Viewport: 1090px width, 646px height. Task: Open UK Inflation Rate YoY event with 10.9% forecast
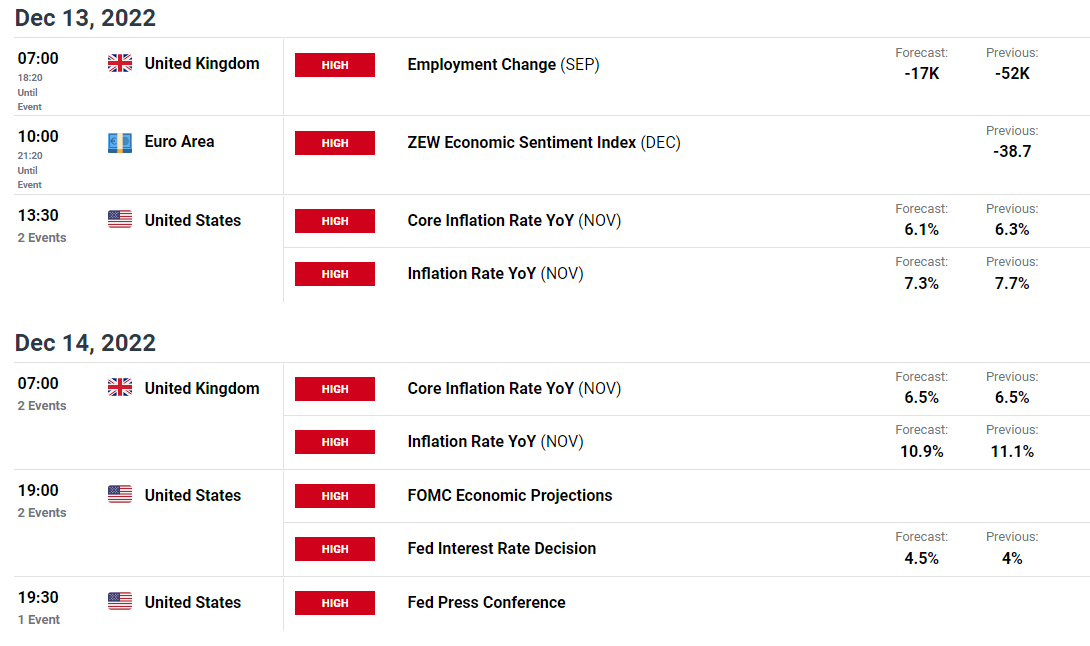[495, 442]
